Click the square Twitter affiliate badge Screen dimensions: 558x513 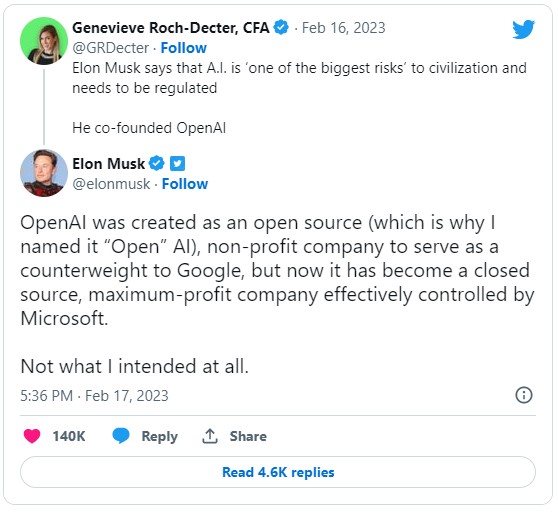(177, 164)
